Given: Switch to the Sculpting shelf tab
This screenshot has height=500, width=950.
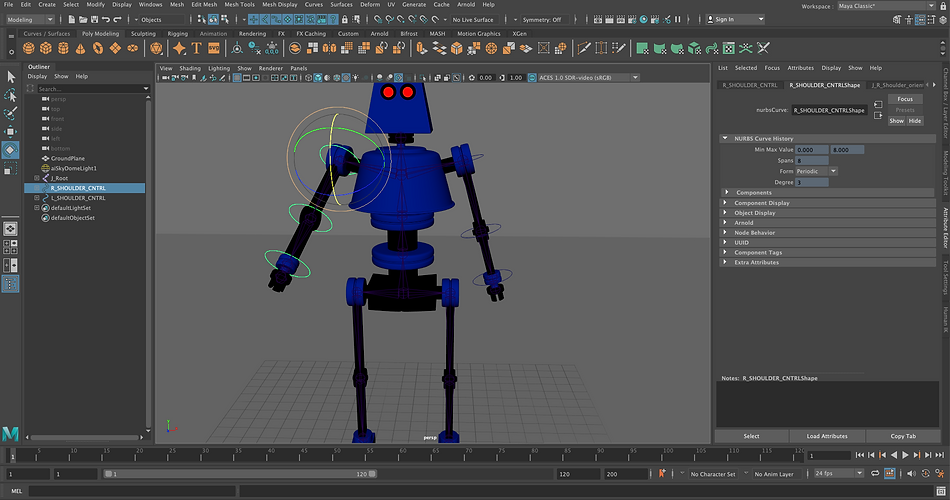Looking at the screenshot, I should [x=143, y=34].
